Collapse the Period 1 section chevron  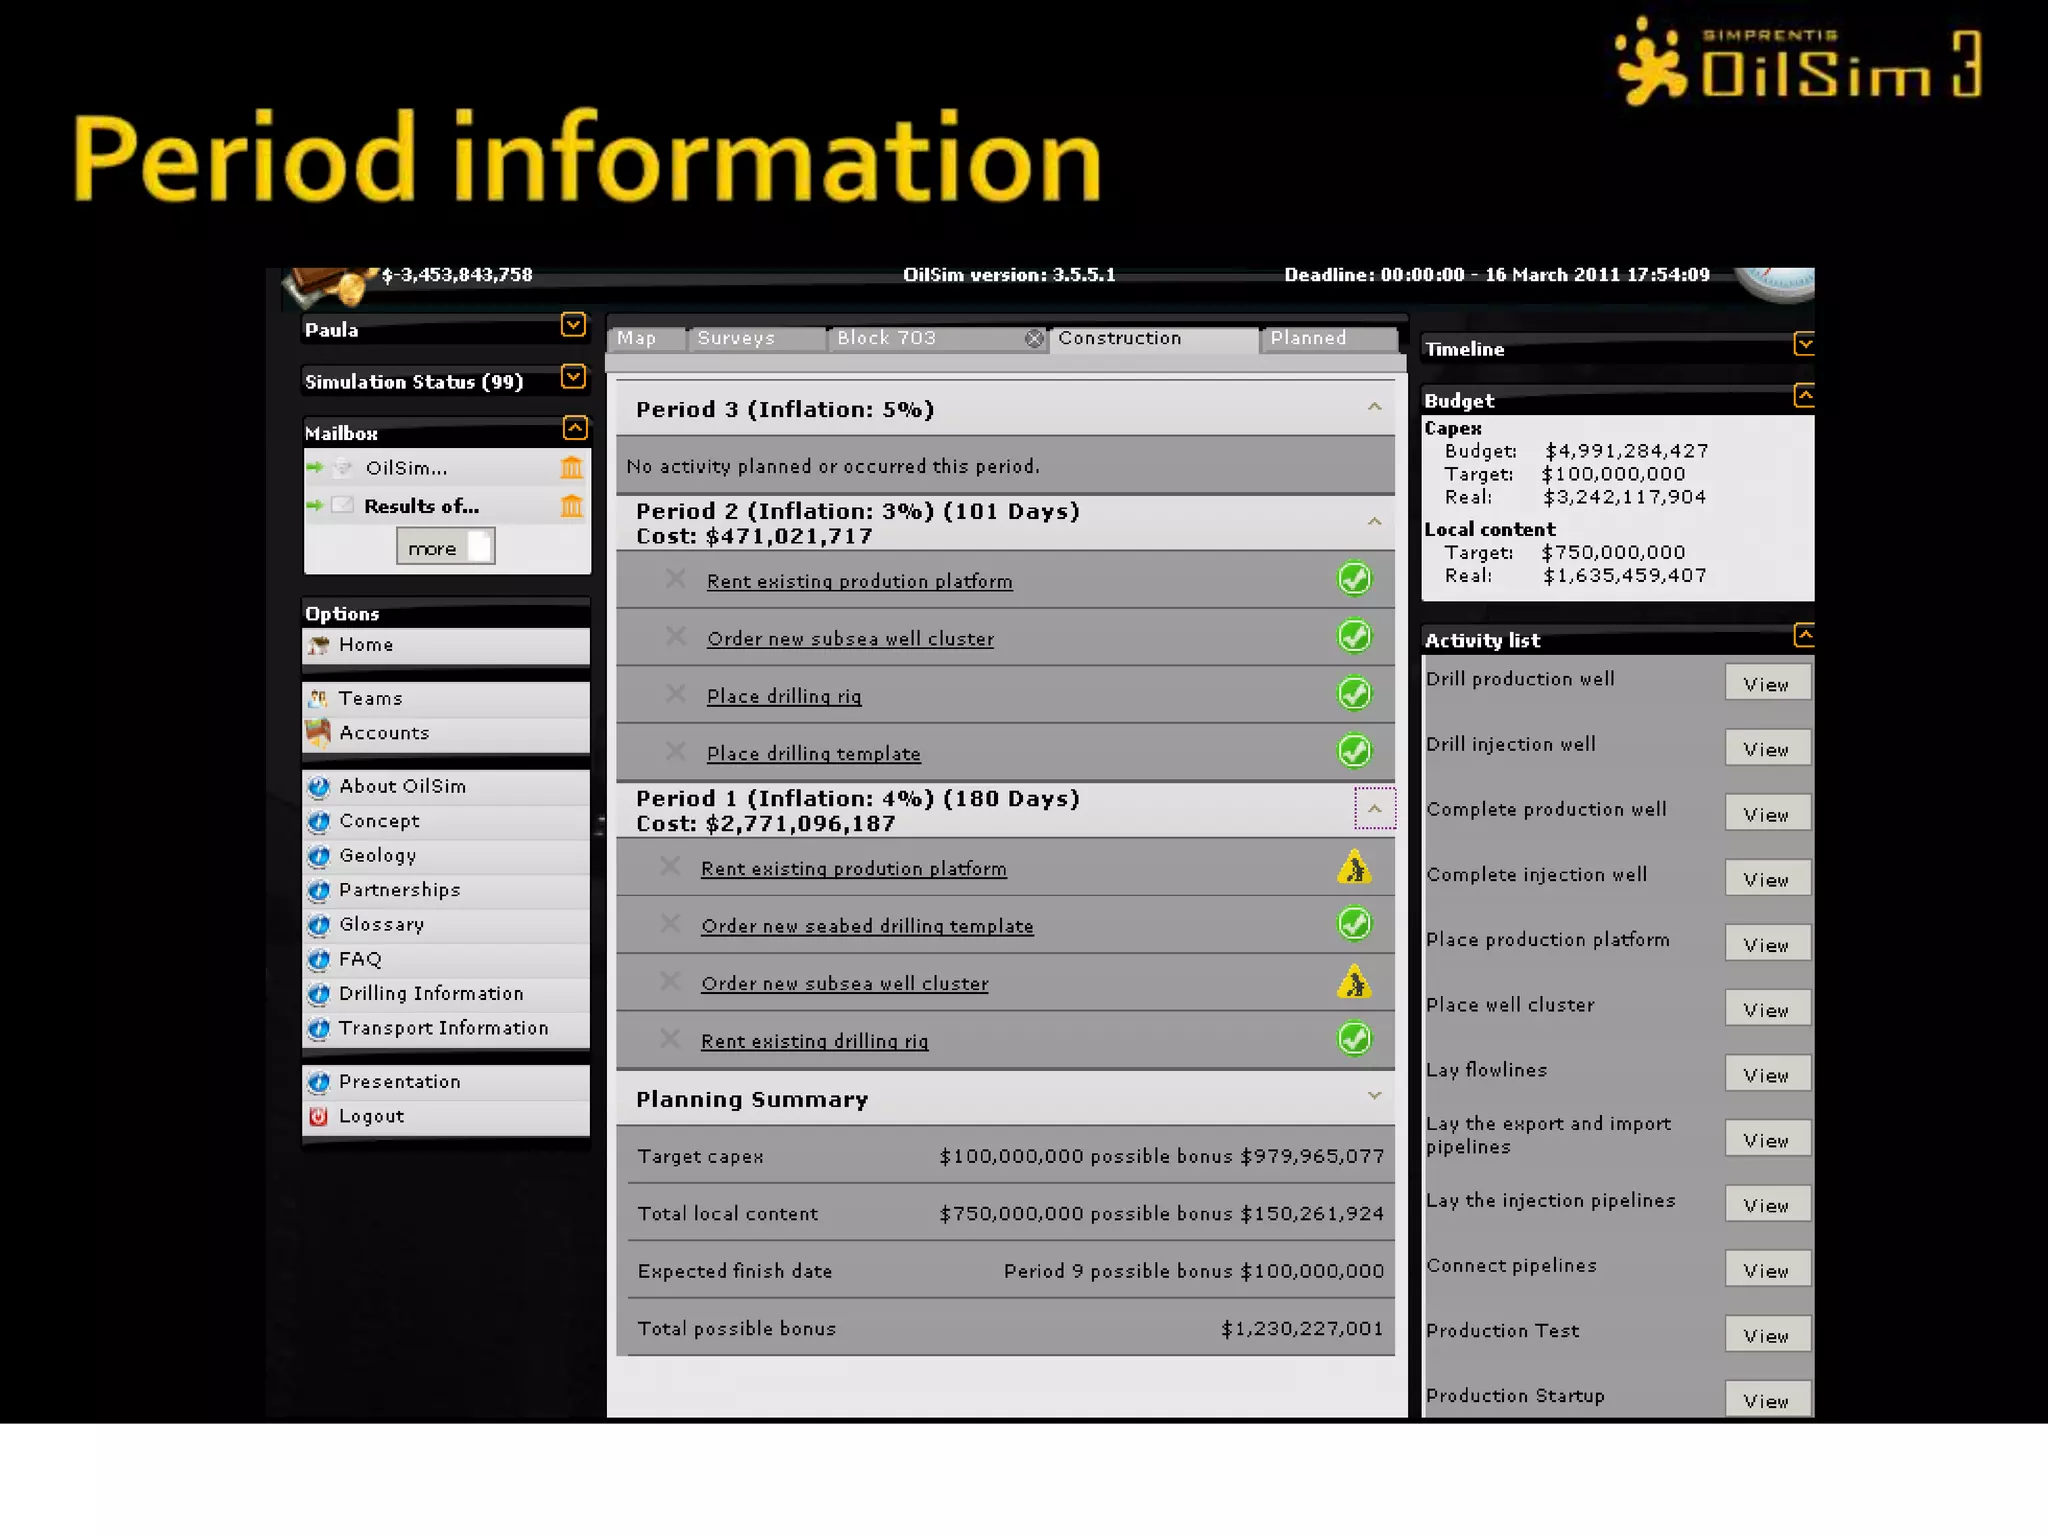click(x=1374, y=809)
